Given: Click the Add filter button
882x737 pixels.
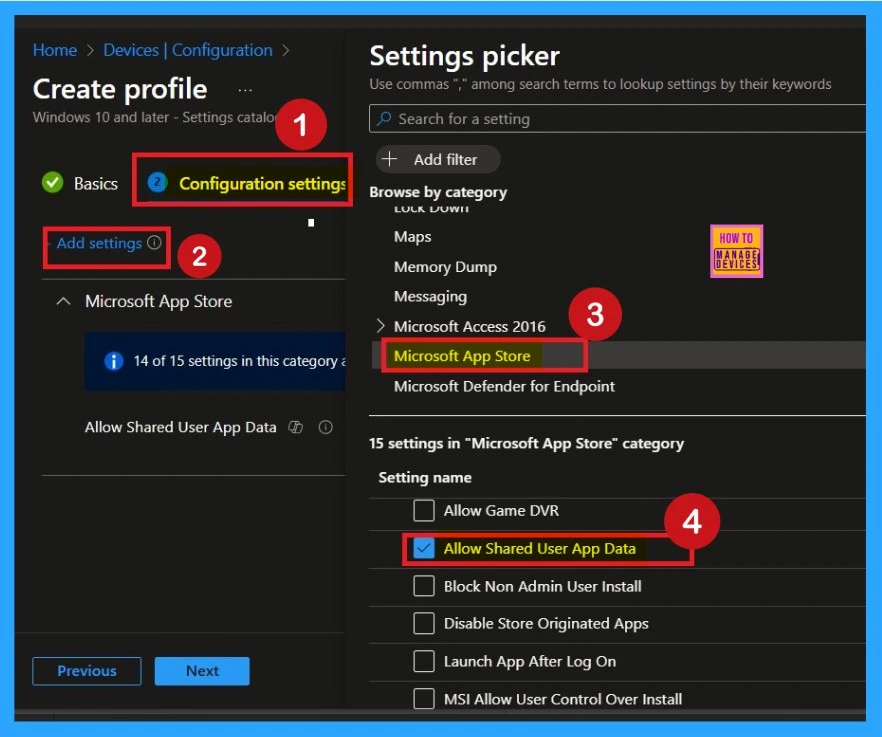Looking at the screenshot, I should [x=438, y=159].
